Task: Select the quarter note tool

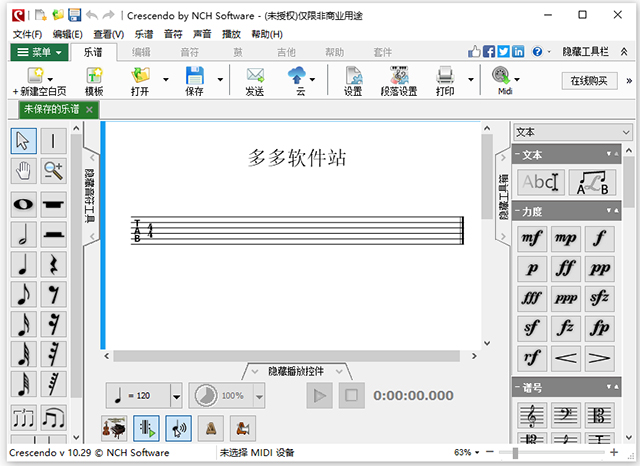Action: click(x=23, y=264)
